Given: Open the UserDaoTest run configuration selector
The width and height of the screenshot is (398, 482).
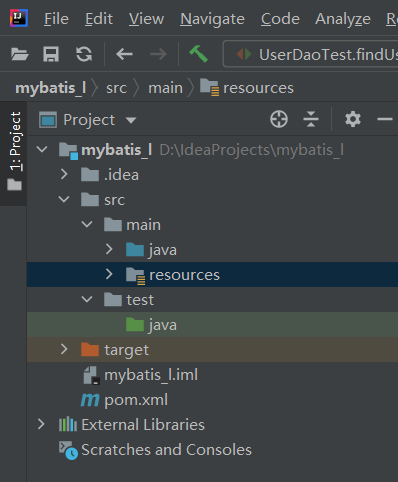Looking at the screenshot, I should pyautogui.click(x=311, y=54).
